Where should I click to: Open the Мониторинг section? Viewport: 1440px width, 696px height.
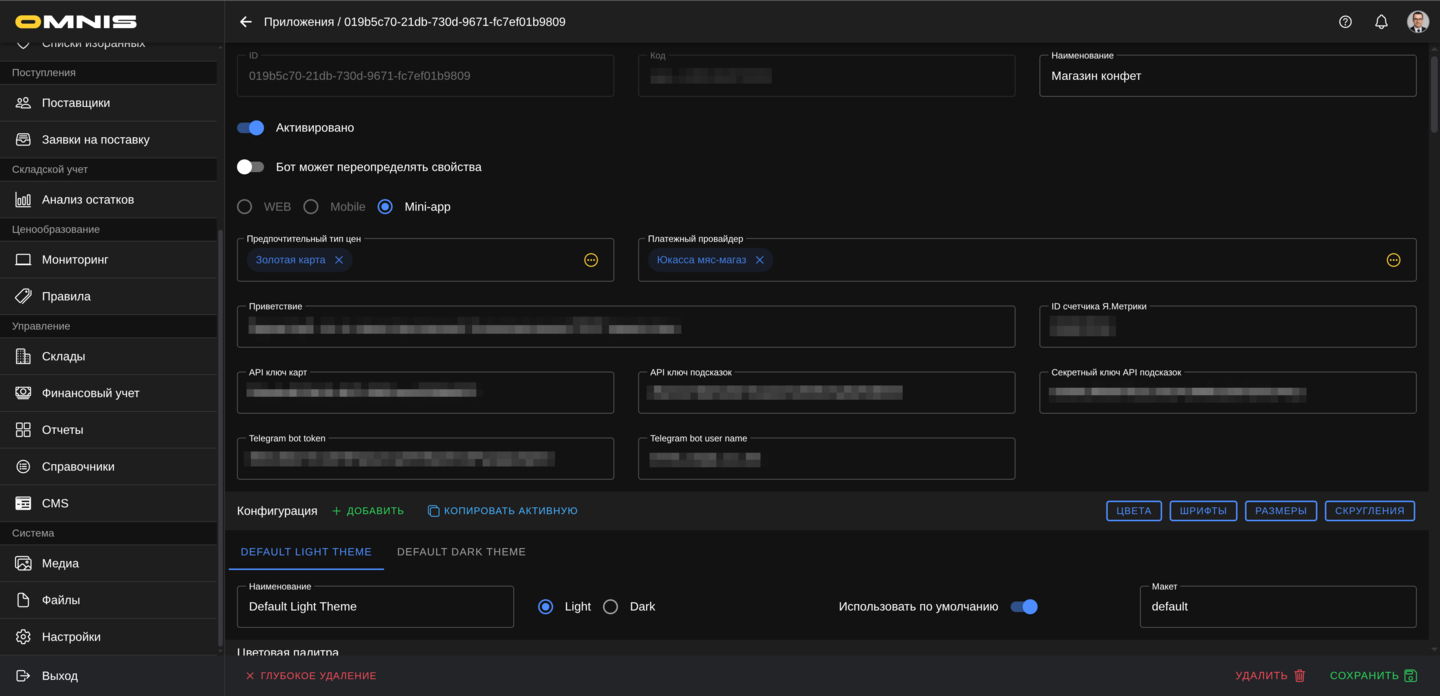76,259
